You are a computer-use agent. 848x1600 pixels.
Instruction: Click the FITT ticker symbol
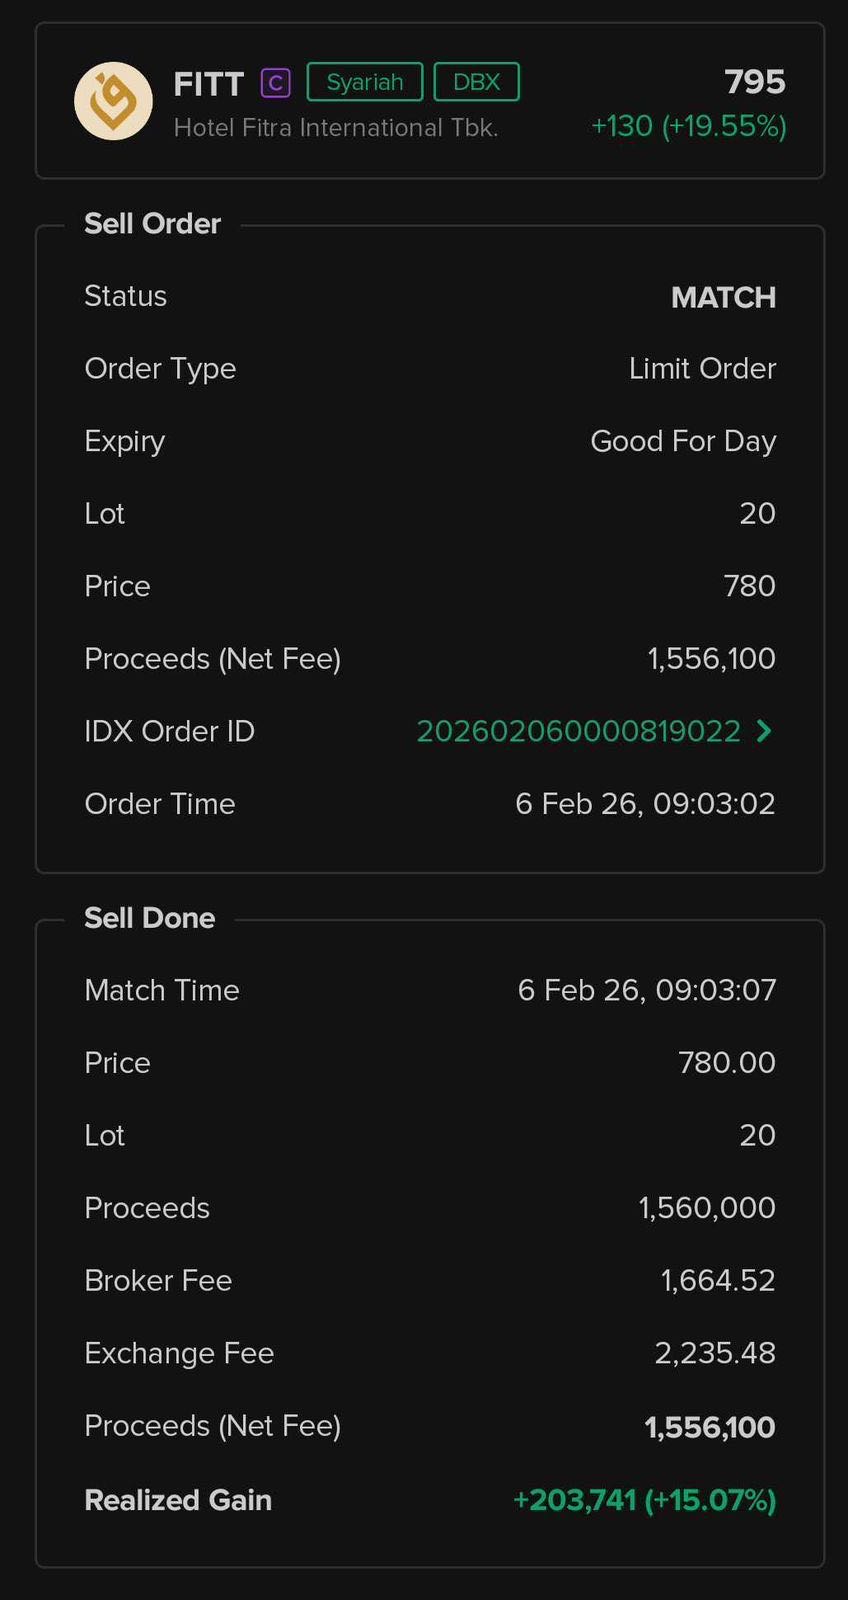coord(208,84)
